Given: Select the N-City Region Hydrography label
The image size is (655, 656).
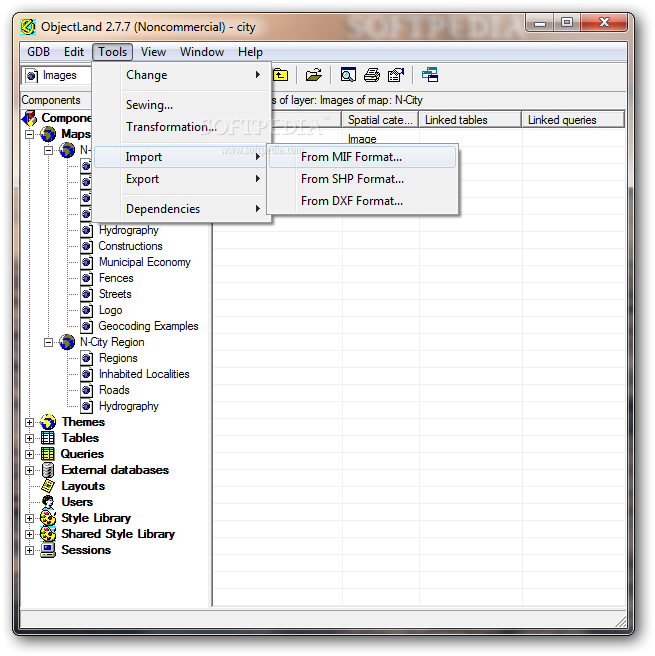Looking at the screenshot, I should coord(129,406).
